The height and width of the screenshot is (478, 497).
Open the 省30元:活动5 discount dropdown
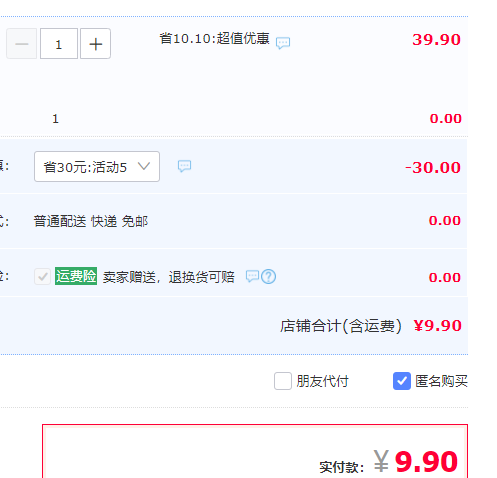pyautogui.click(x=97, y=167)
